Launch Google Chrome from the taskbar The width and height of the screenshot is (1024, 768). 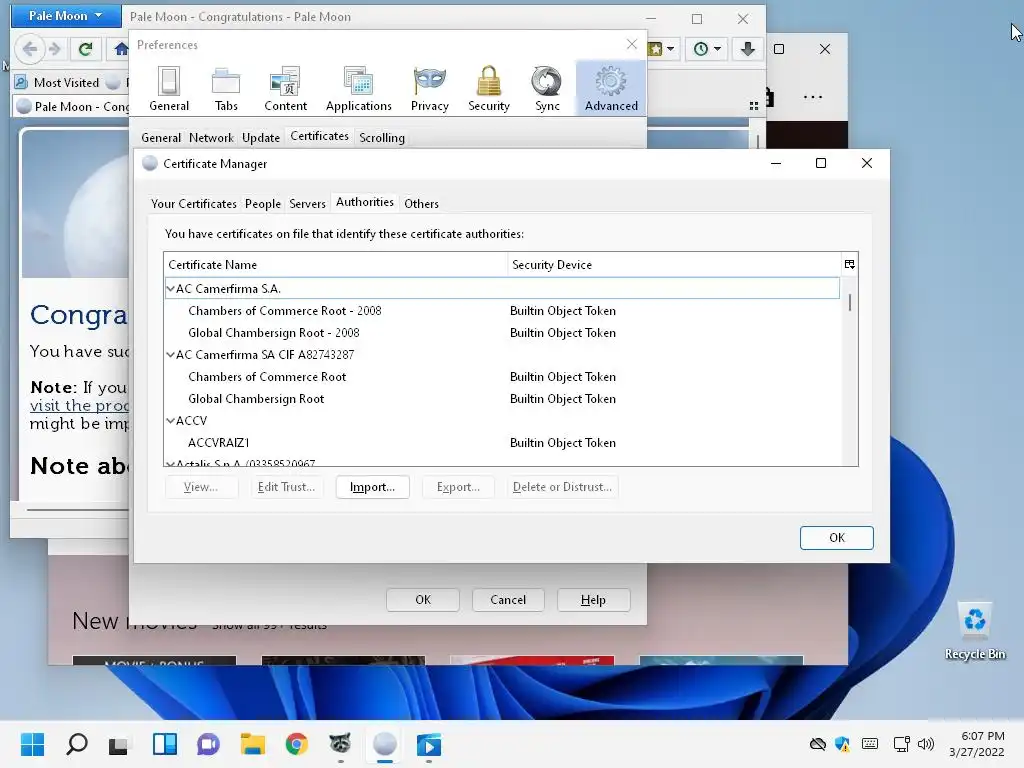tap(296, 744)
